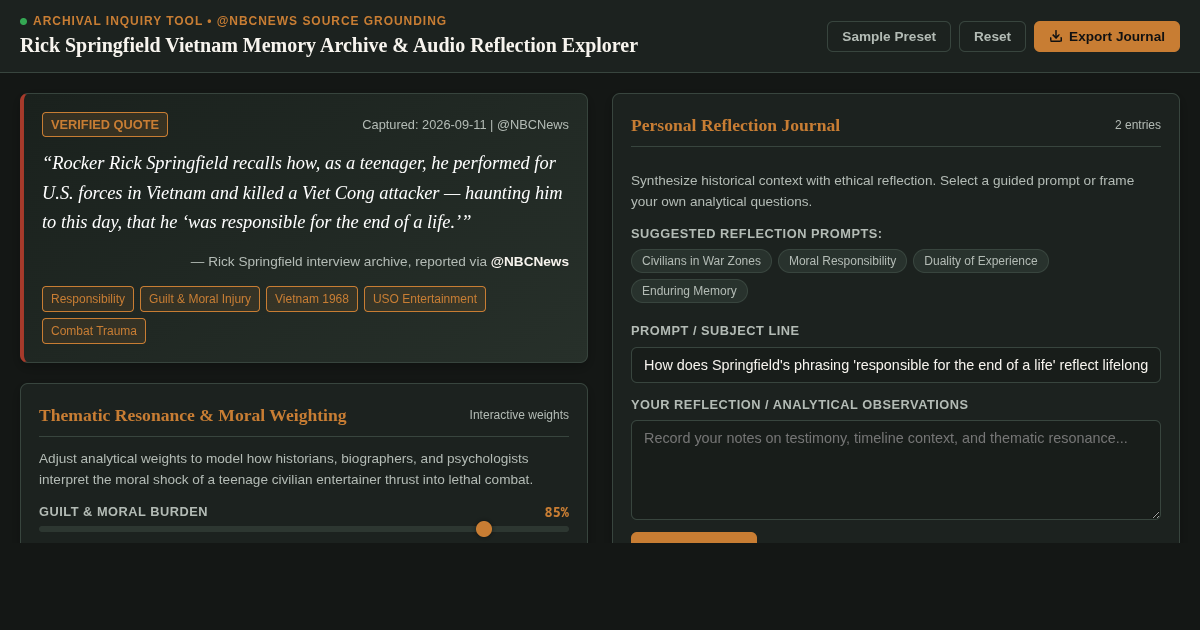This screenshot has width=1200, height=630.
Task: Click the Personal Reflection Journal heading
Action: click(735, 125)
